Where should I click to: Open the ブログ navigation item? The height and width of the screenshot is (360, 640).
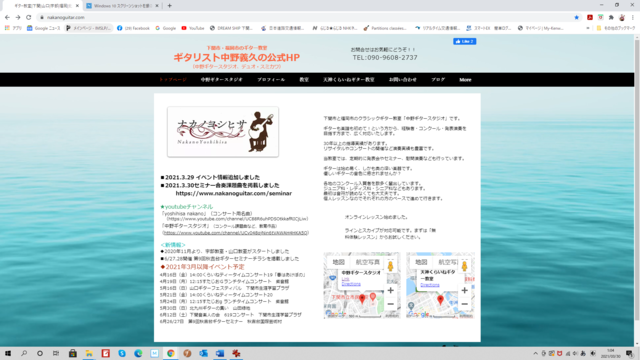(438, 80)
